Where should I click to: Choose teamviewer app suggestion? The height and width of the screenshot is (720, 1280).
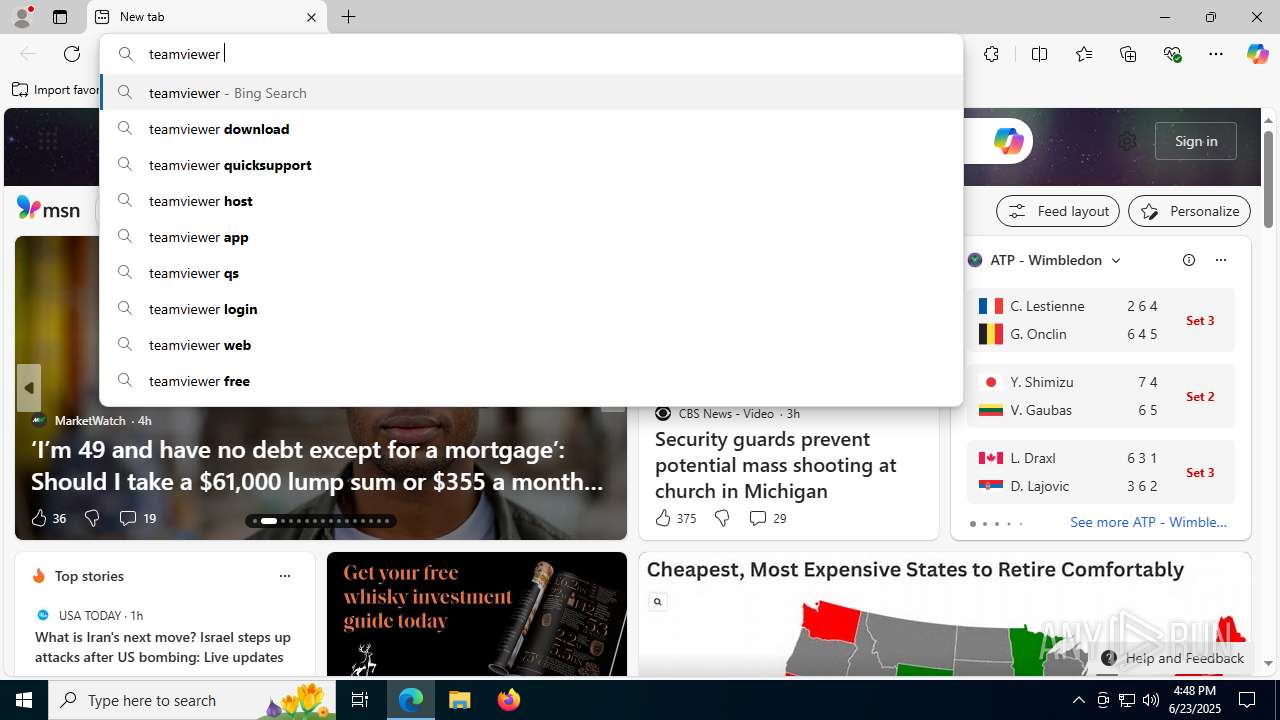coord(531,237)
